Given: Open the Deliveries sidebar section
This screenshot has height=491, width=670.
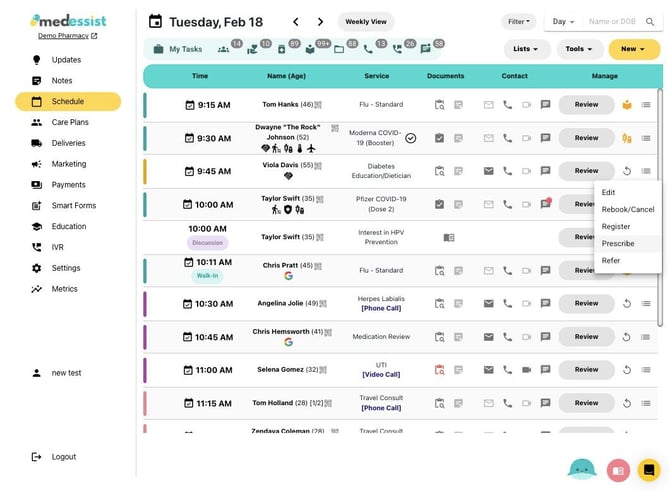Looking at the screenshot, I should tap(68, 143).
